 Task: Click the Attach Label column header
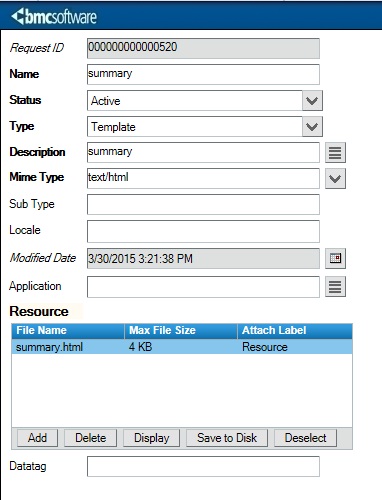click(x=295, y=330)
